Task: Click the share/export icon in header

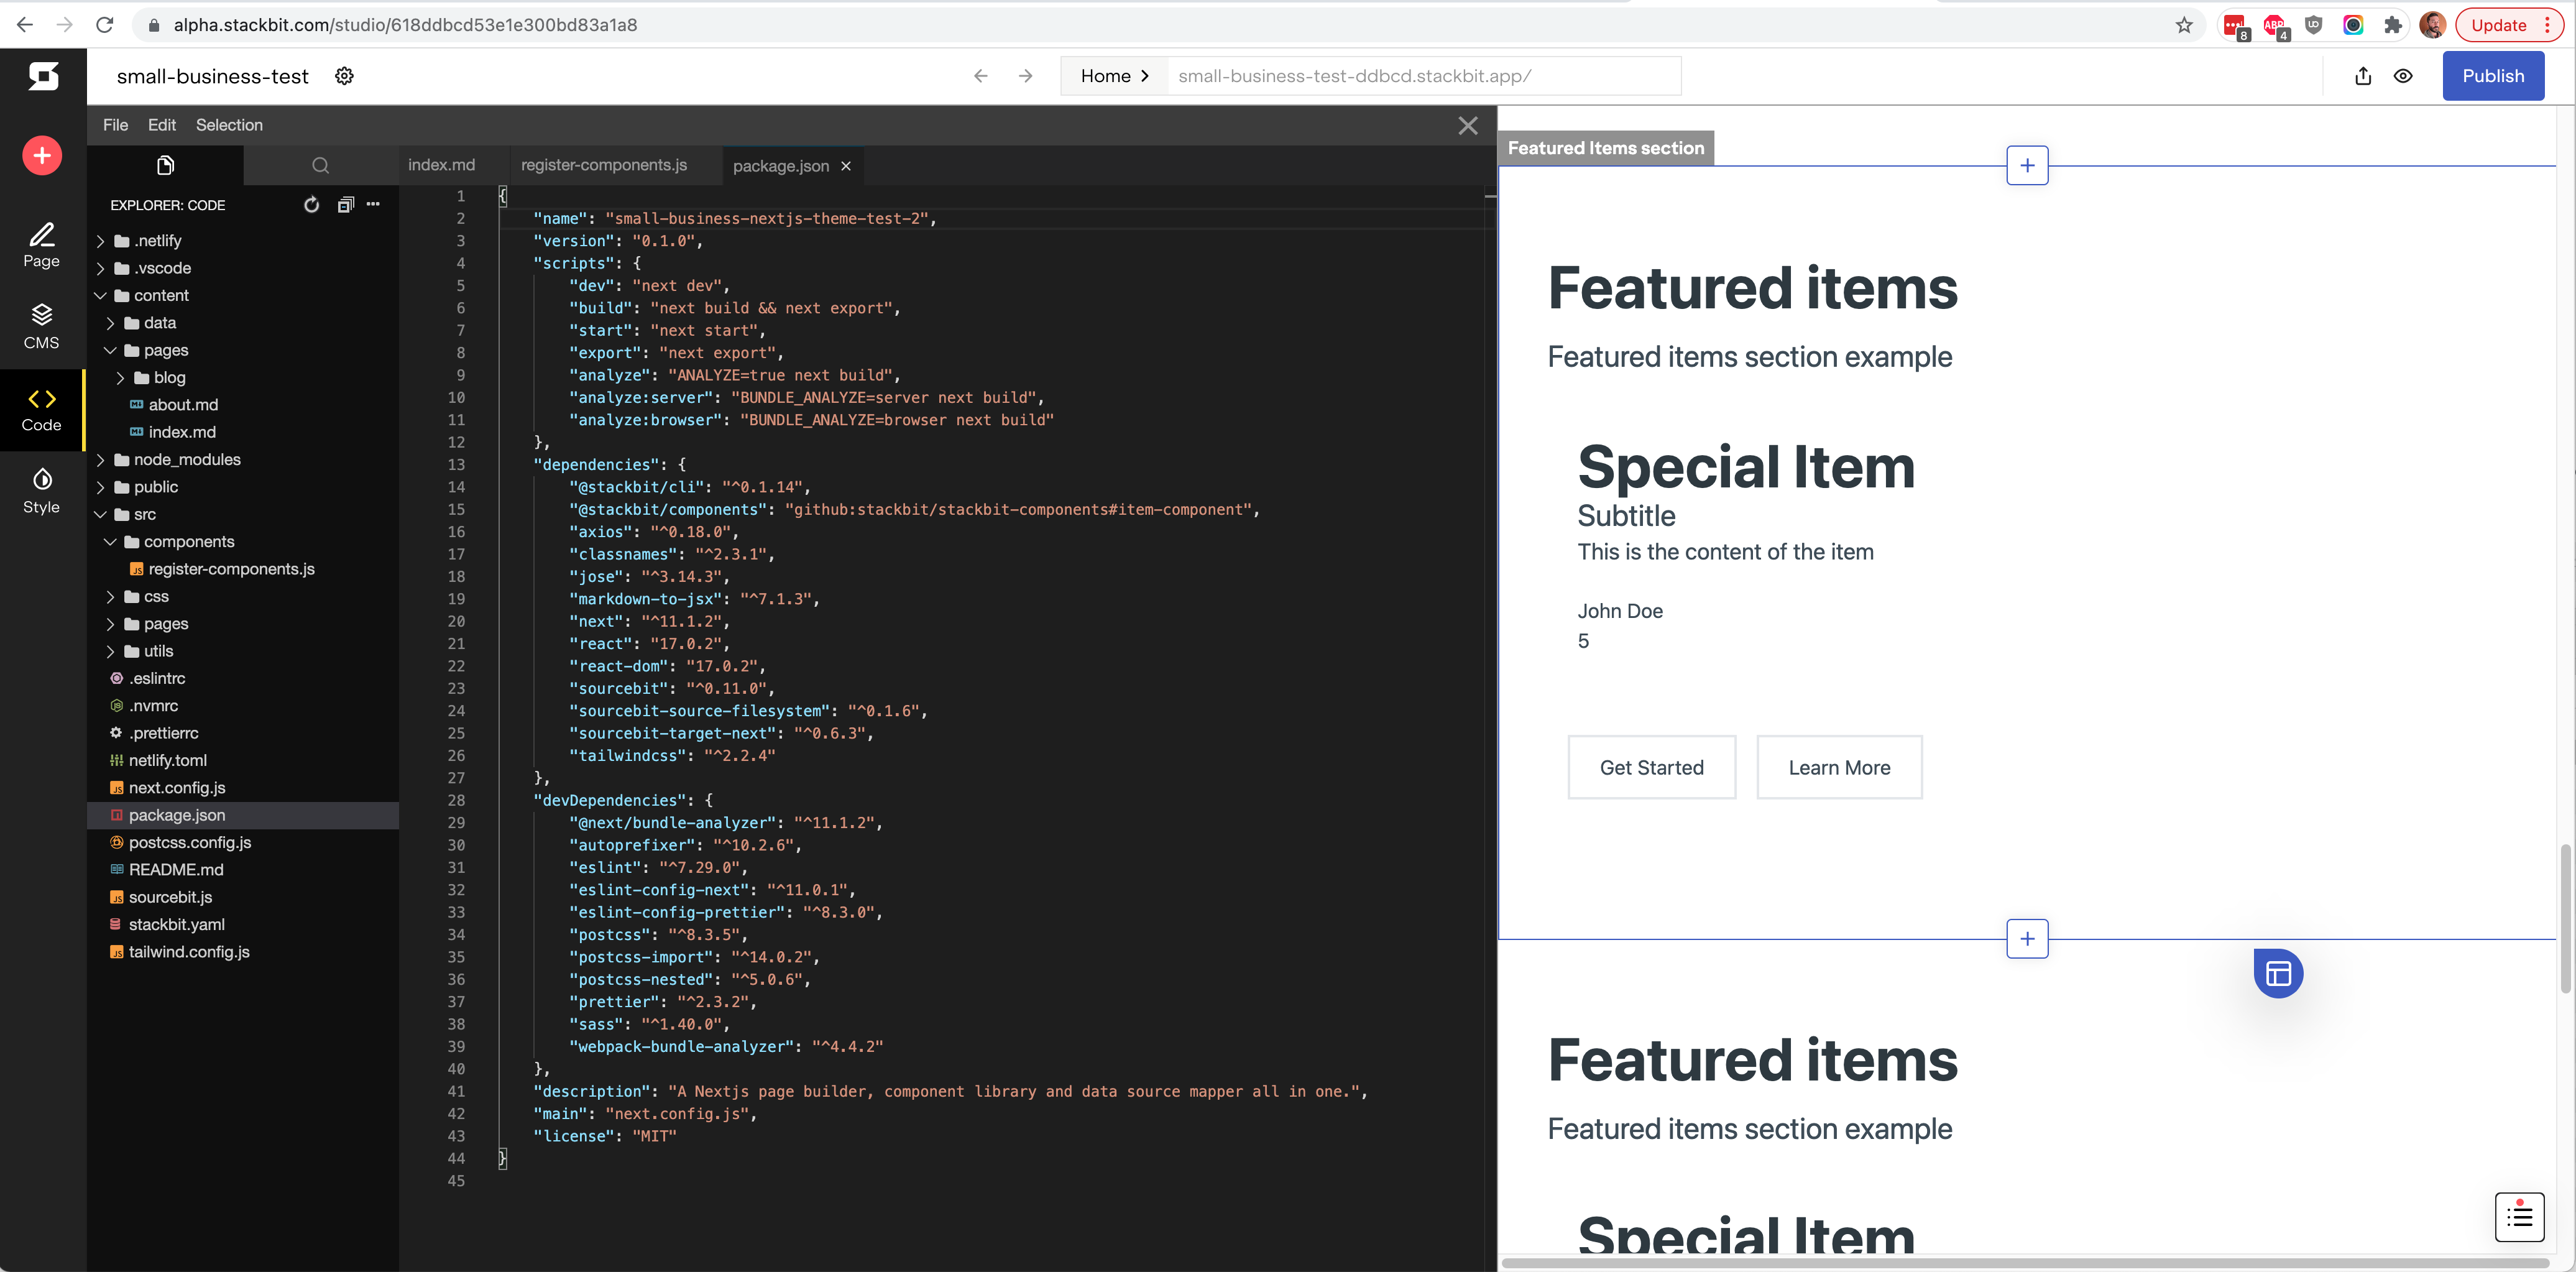Action: (2362, 76)
